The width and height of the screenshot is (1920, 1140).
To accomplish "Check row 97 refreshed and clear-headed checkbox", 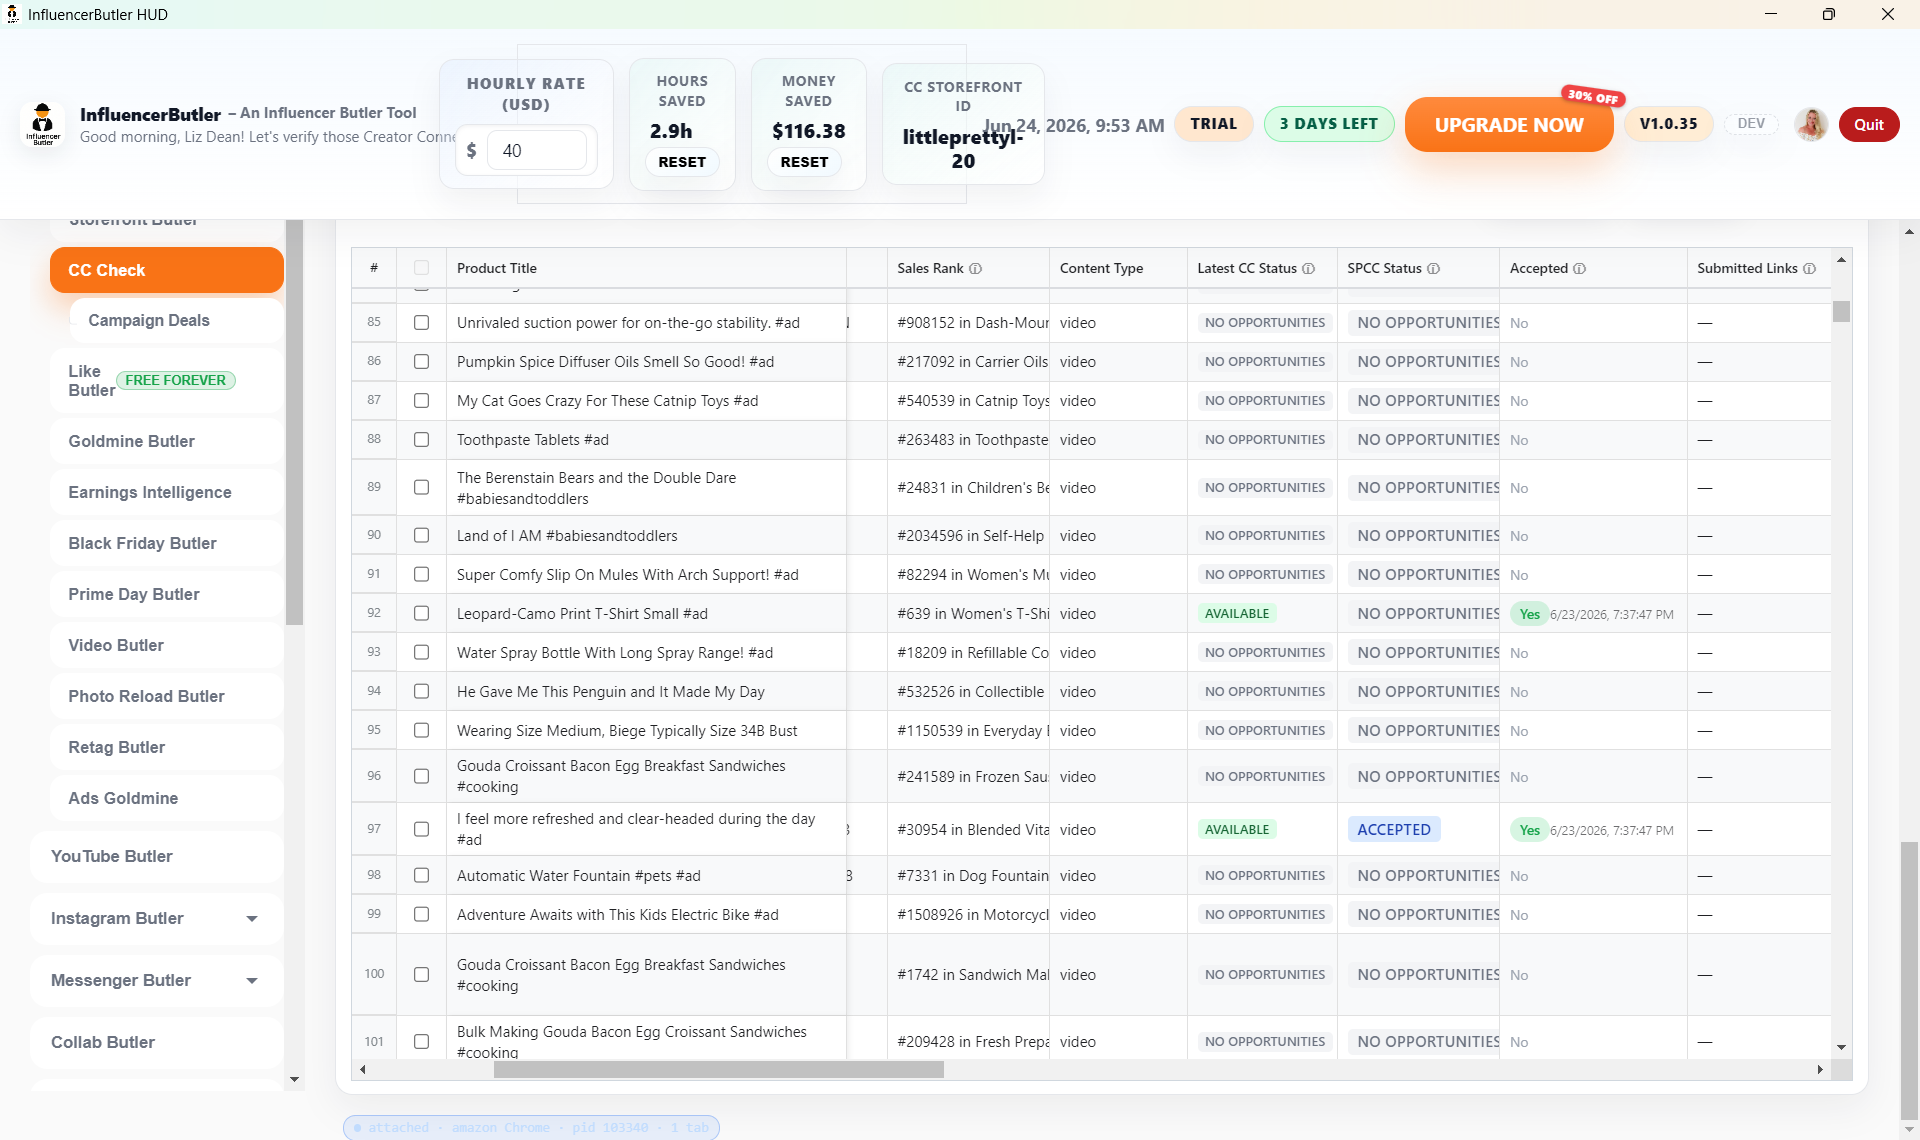I will [x=421, y=830].
